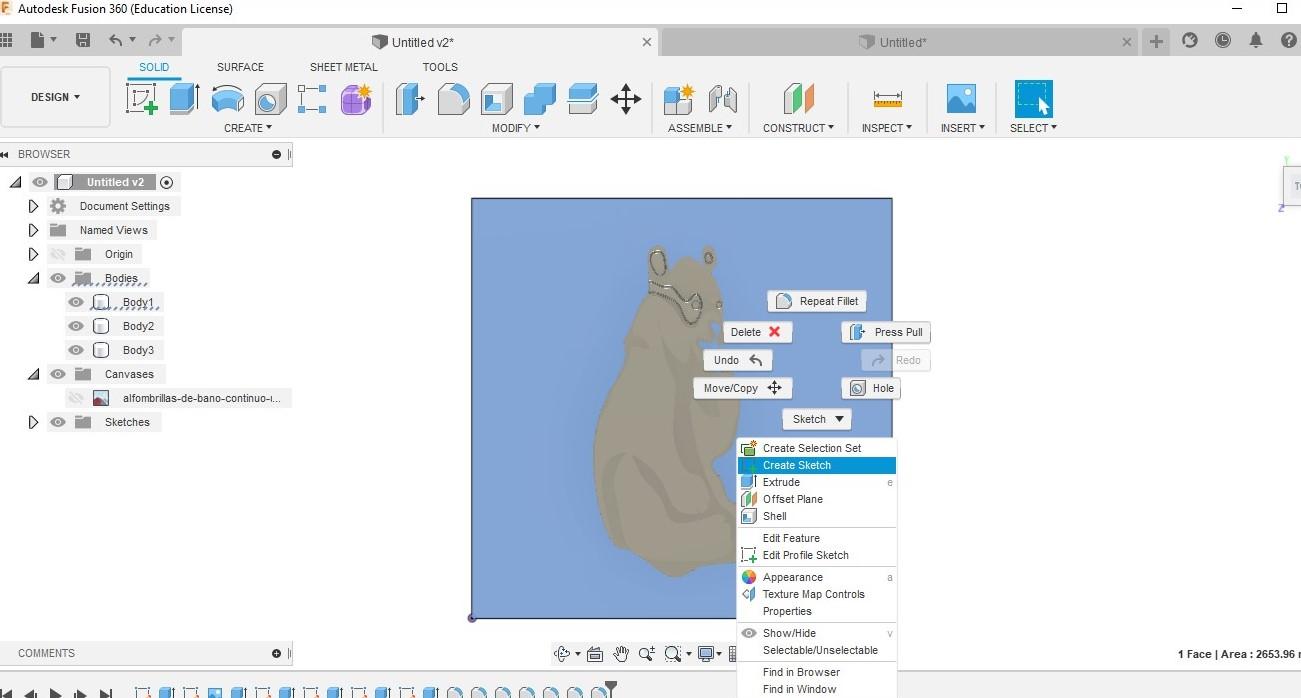This screenshot has width=1301, height=698.
Task: Toggle visibility of Sketches folder
Action: pos(58,422)
